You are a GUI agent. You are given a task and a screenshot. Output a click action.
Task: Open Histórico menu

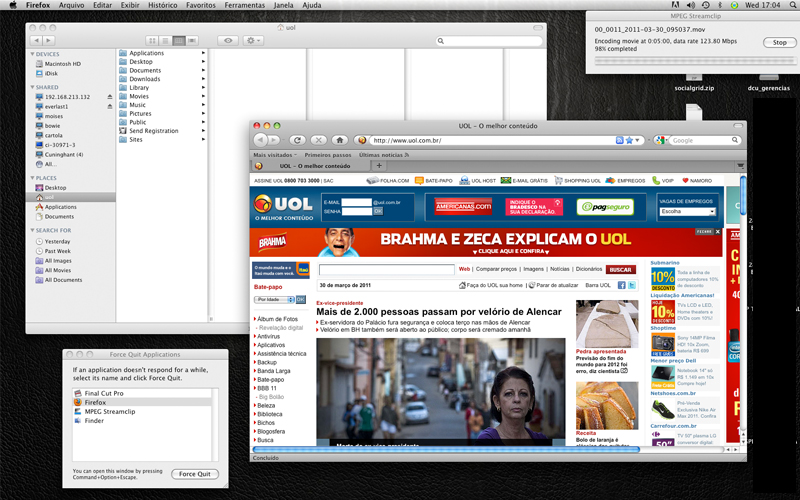(x=163, y=5)
